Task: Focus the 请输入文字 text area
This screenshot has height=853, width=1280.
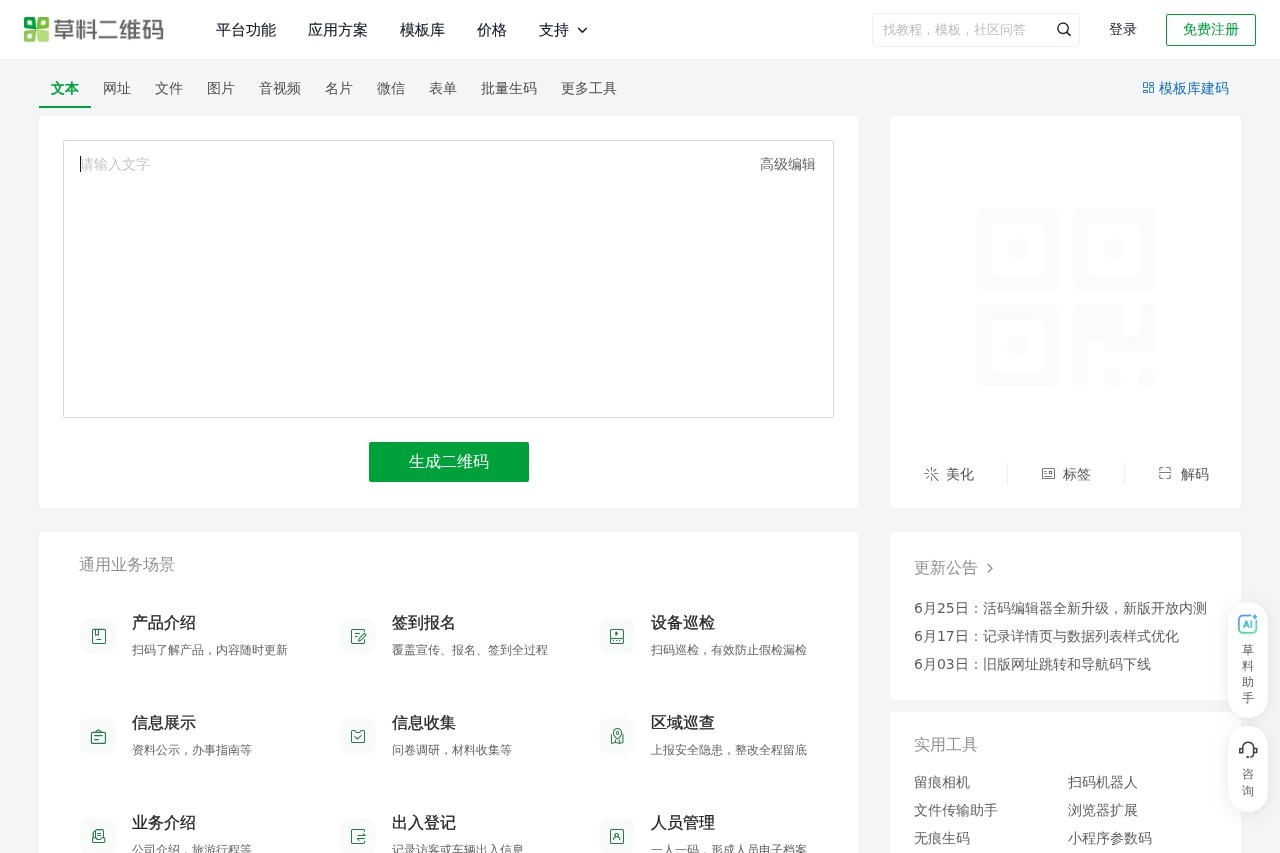Action: coord(448,279)
